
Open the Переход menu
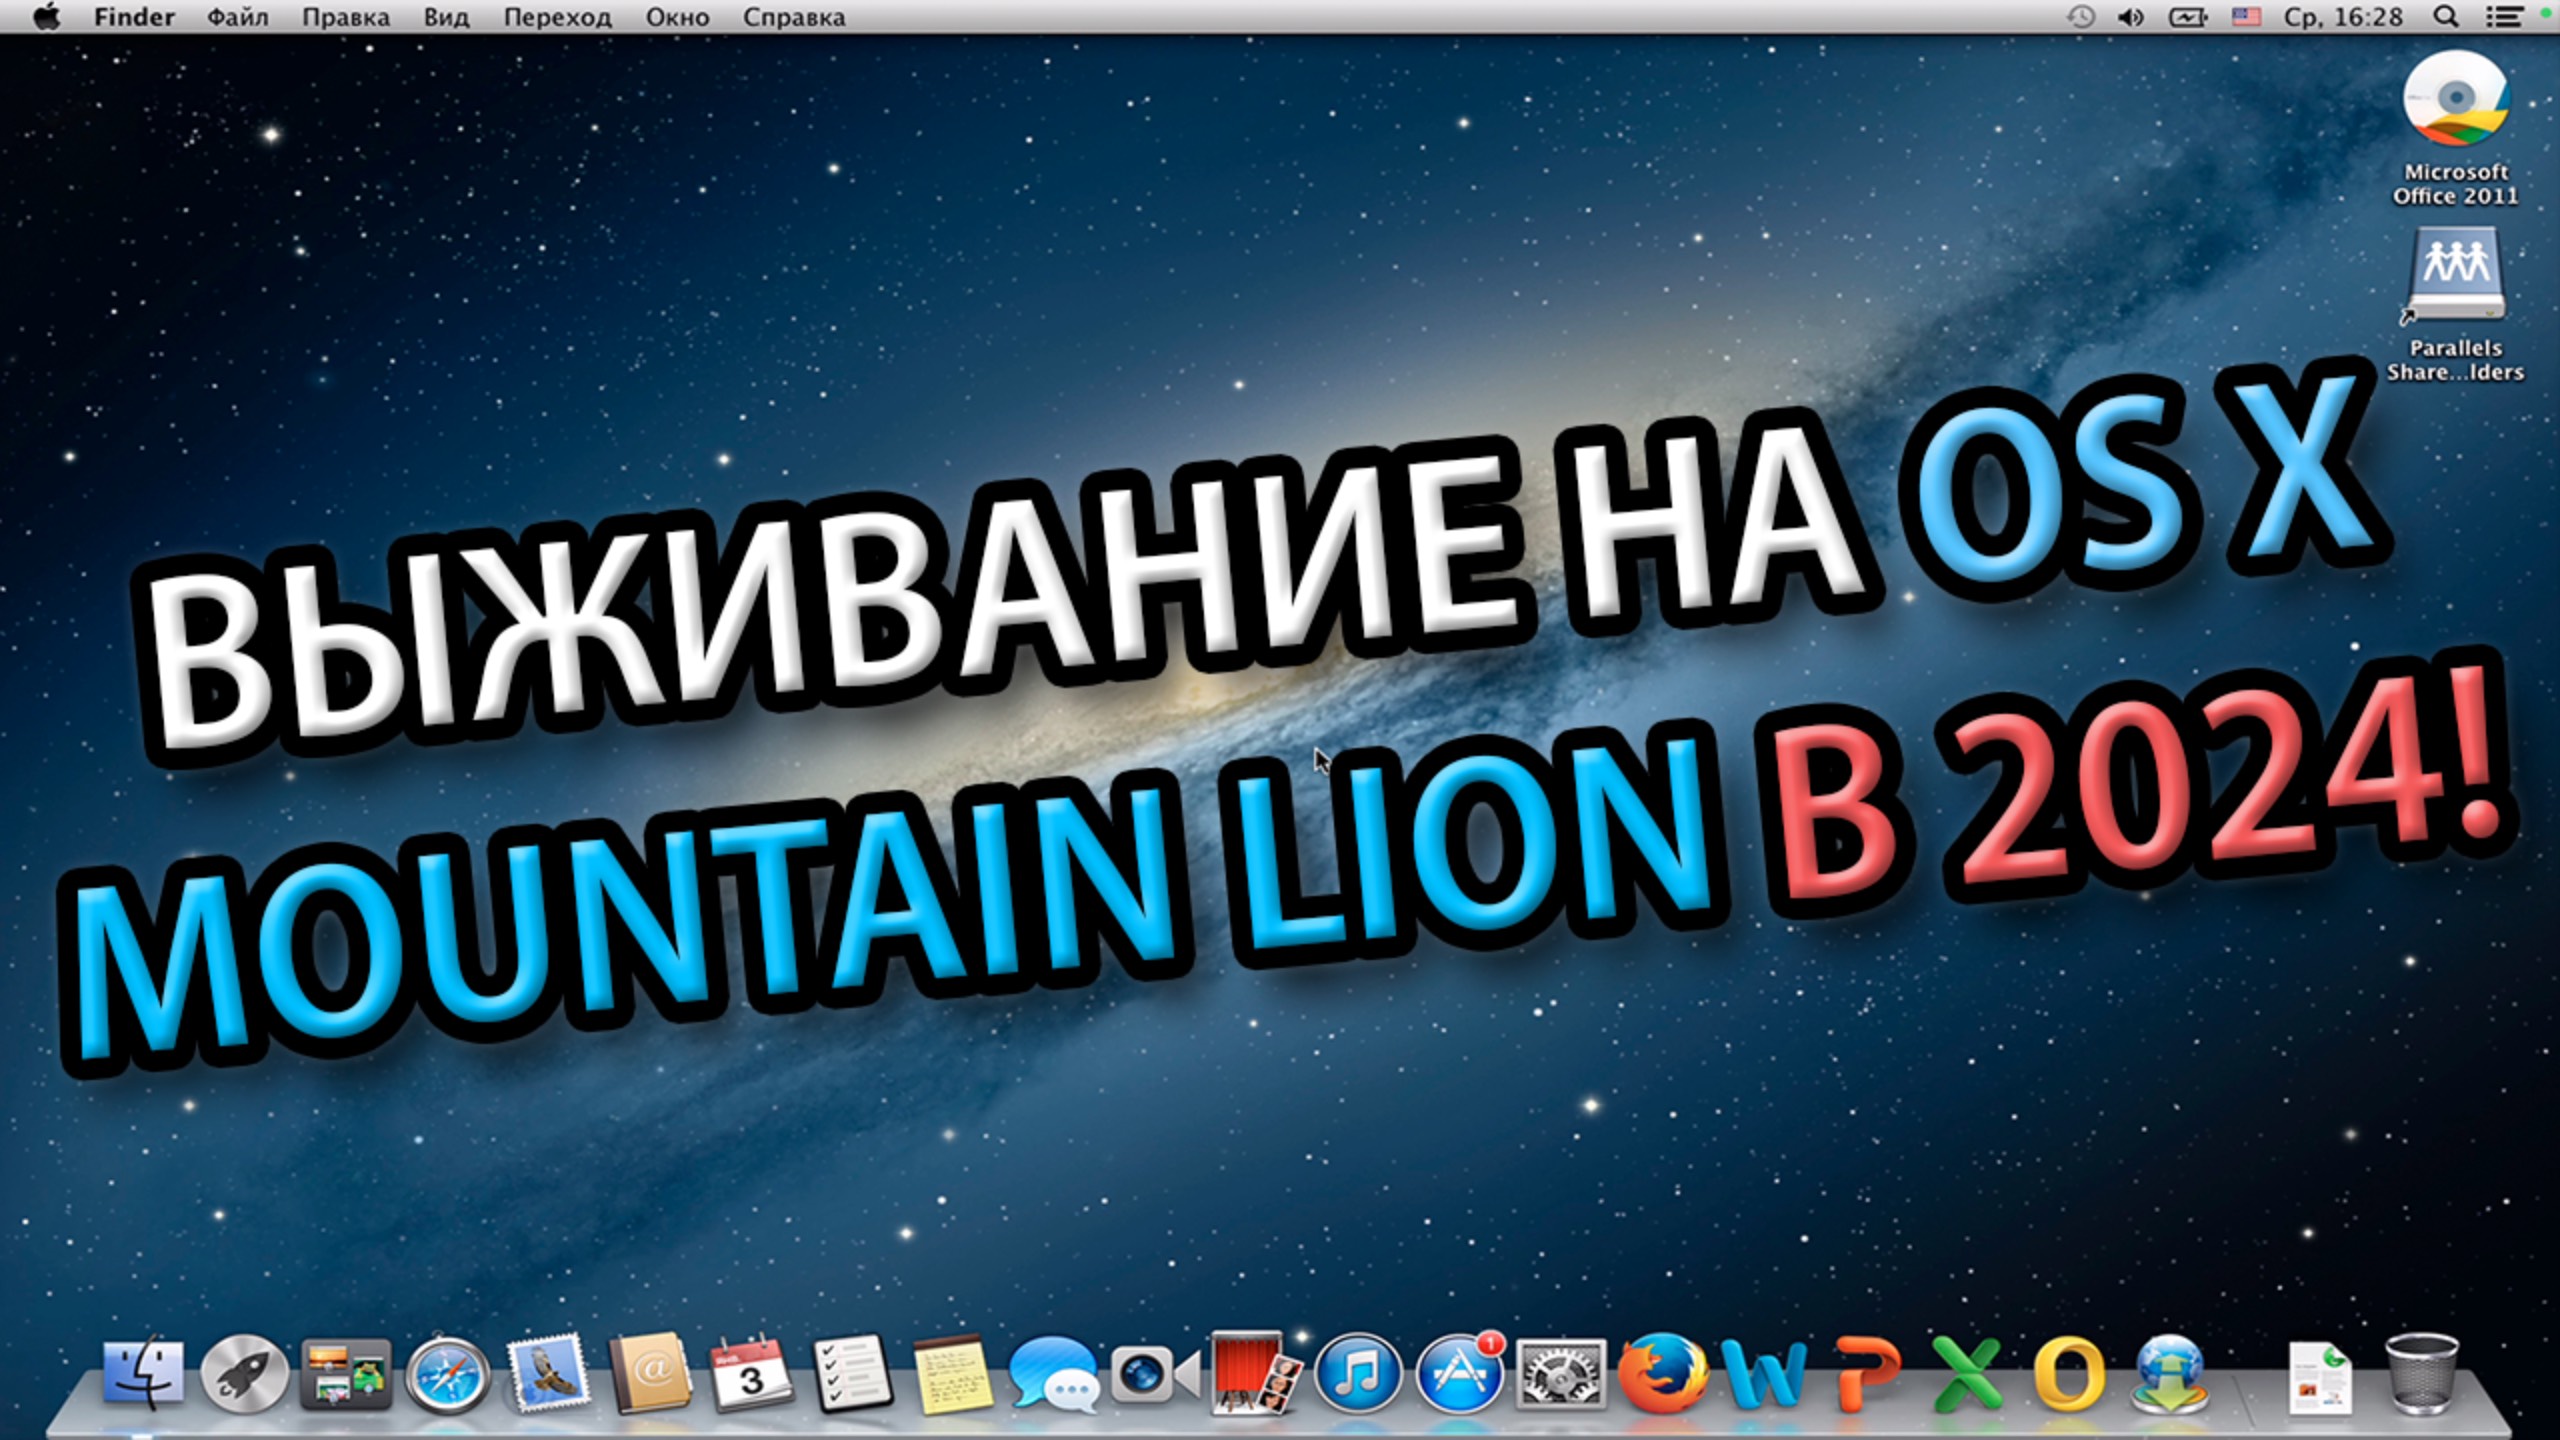click(556, 16)
